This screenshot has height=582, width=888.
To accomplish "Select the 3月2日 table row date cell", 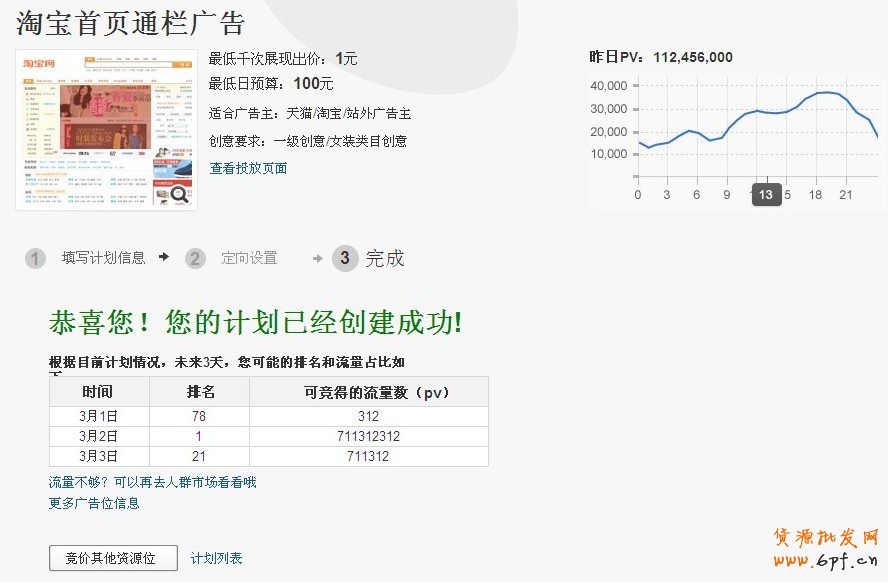I will tap(99, 436).
